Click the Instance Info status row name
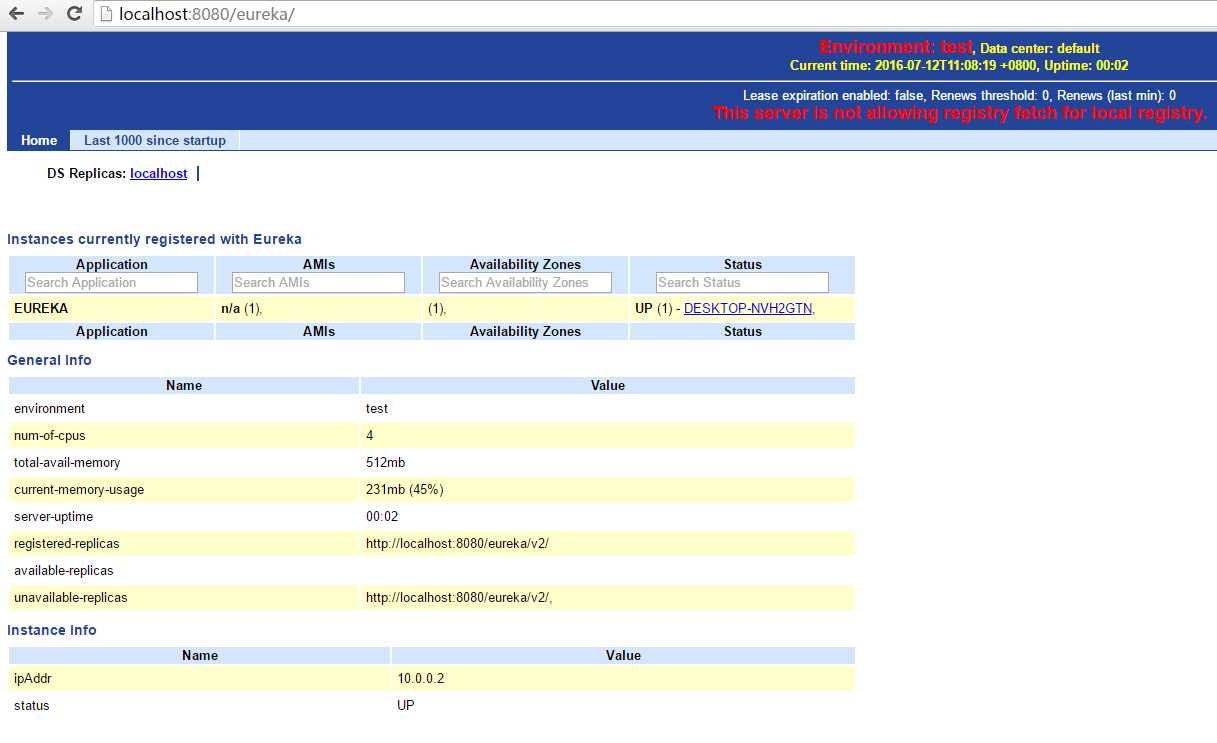This screenshot has width=1217, height=743. (x=31, y=705)
